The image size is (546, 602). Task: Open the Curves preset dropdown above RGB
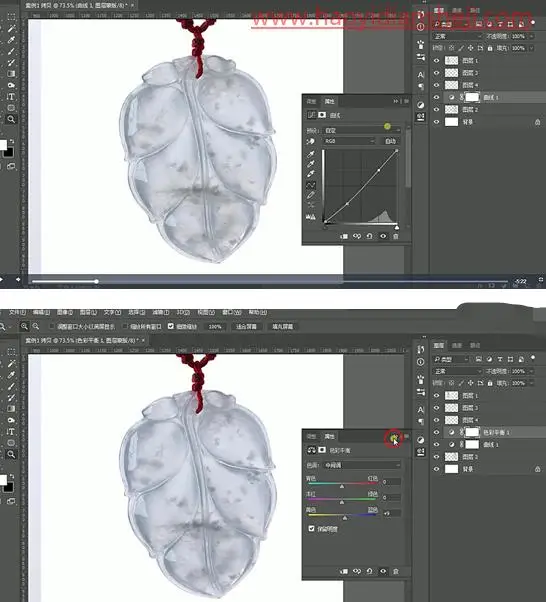[x=362, y=131]
